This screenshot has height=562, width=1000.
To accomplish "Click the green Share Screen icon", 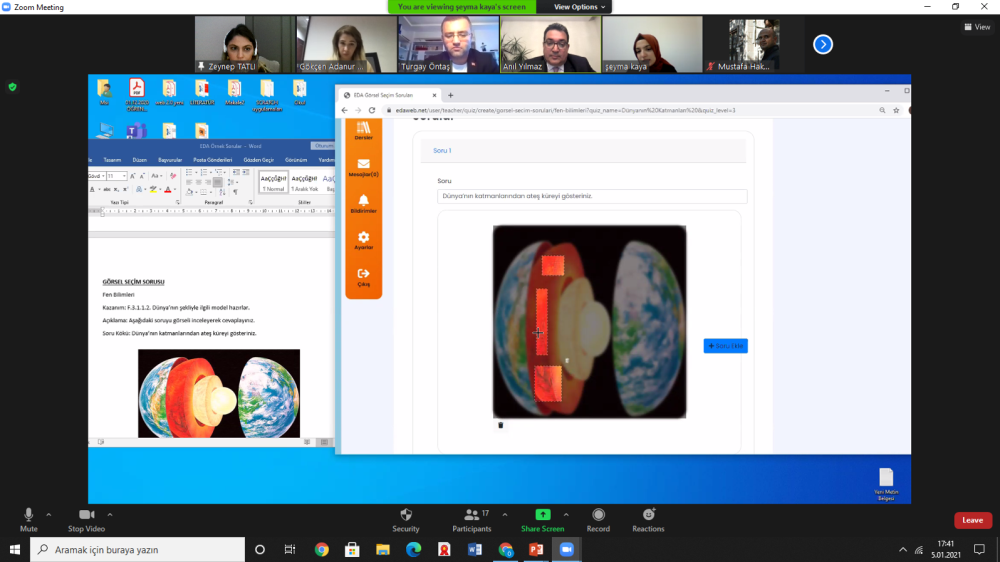I will click(543, 515).
